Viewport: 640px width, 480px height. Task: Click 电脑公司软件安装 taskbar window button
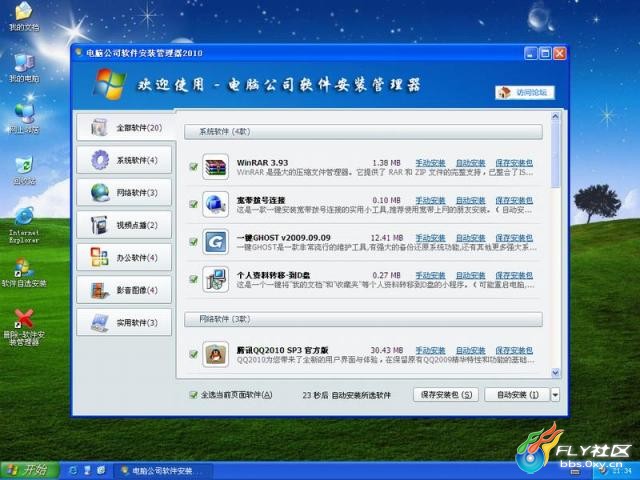(x=162, y=471)
